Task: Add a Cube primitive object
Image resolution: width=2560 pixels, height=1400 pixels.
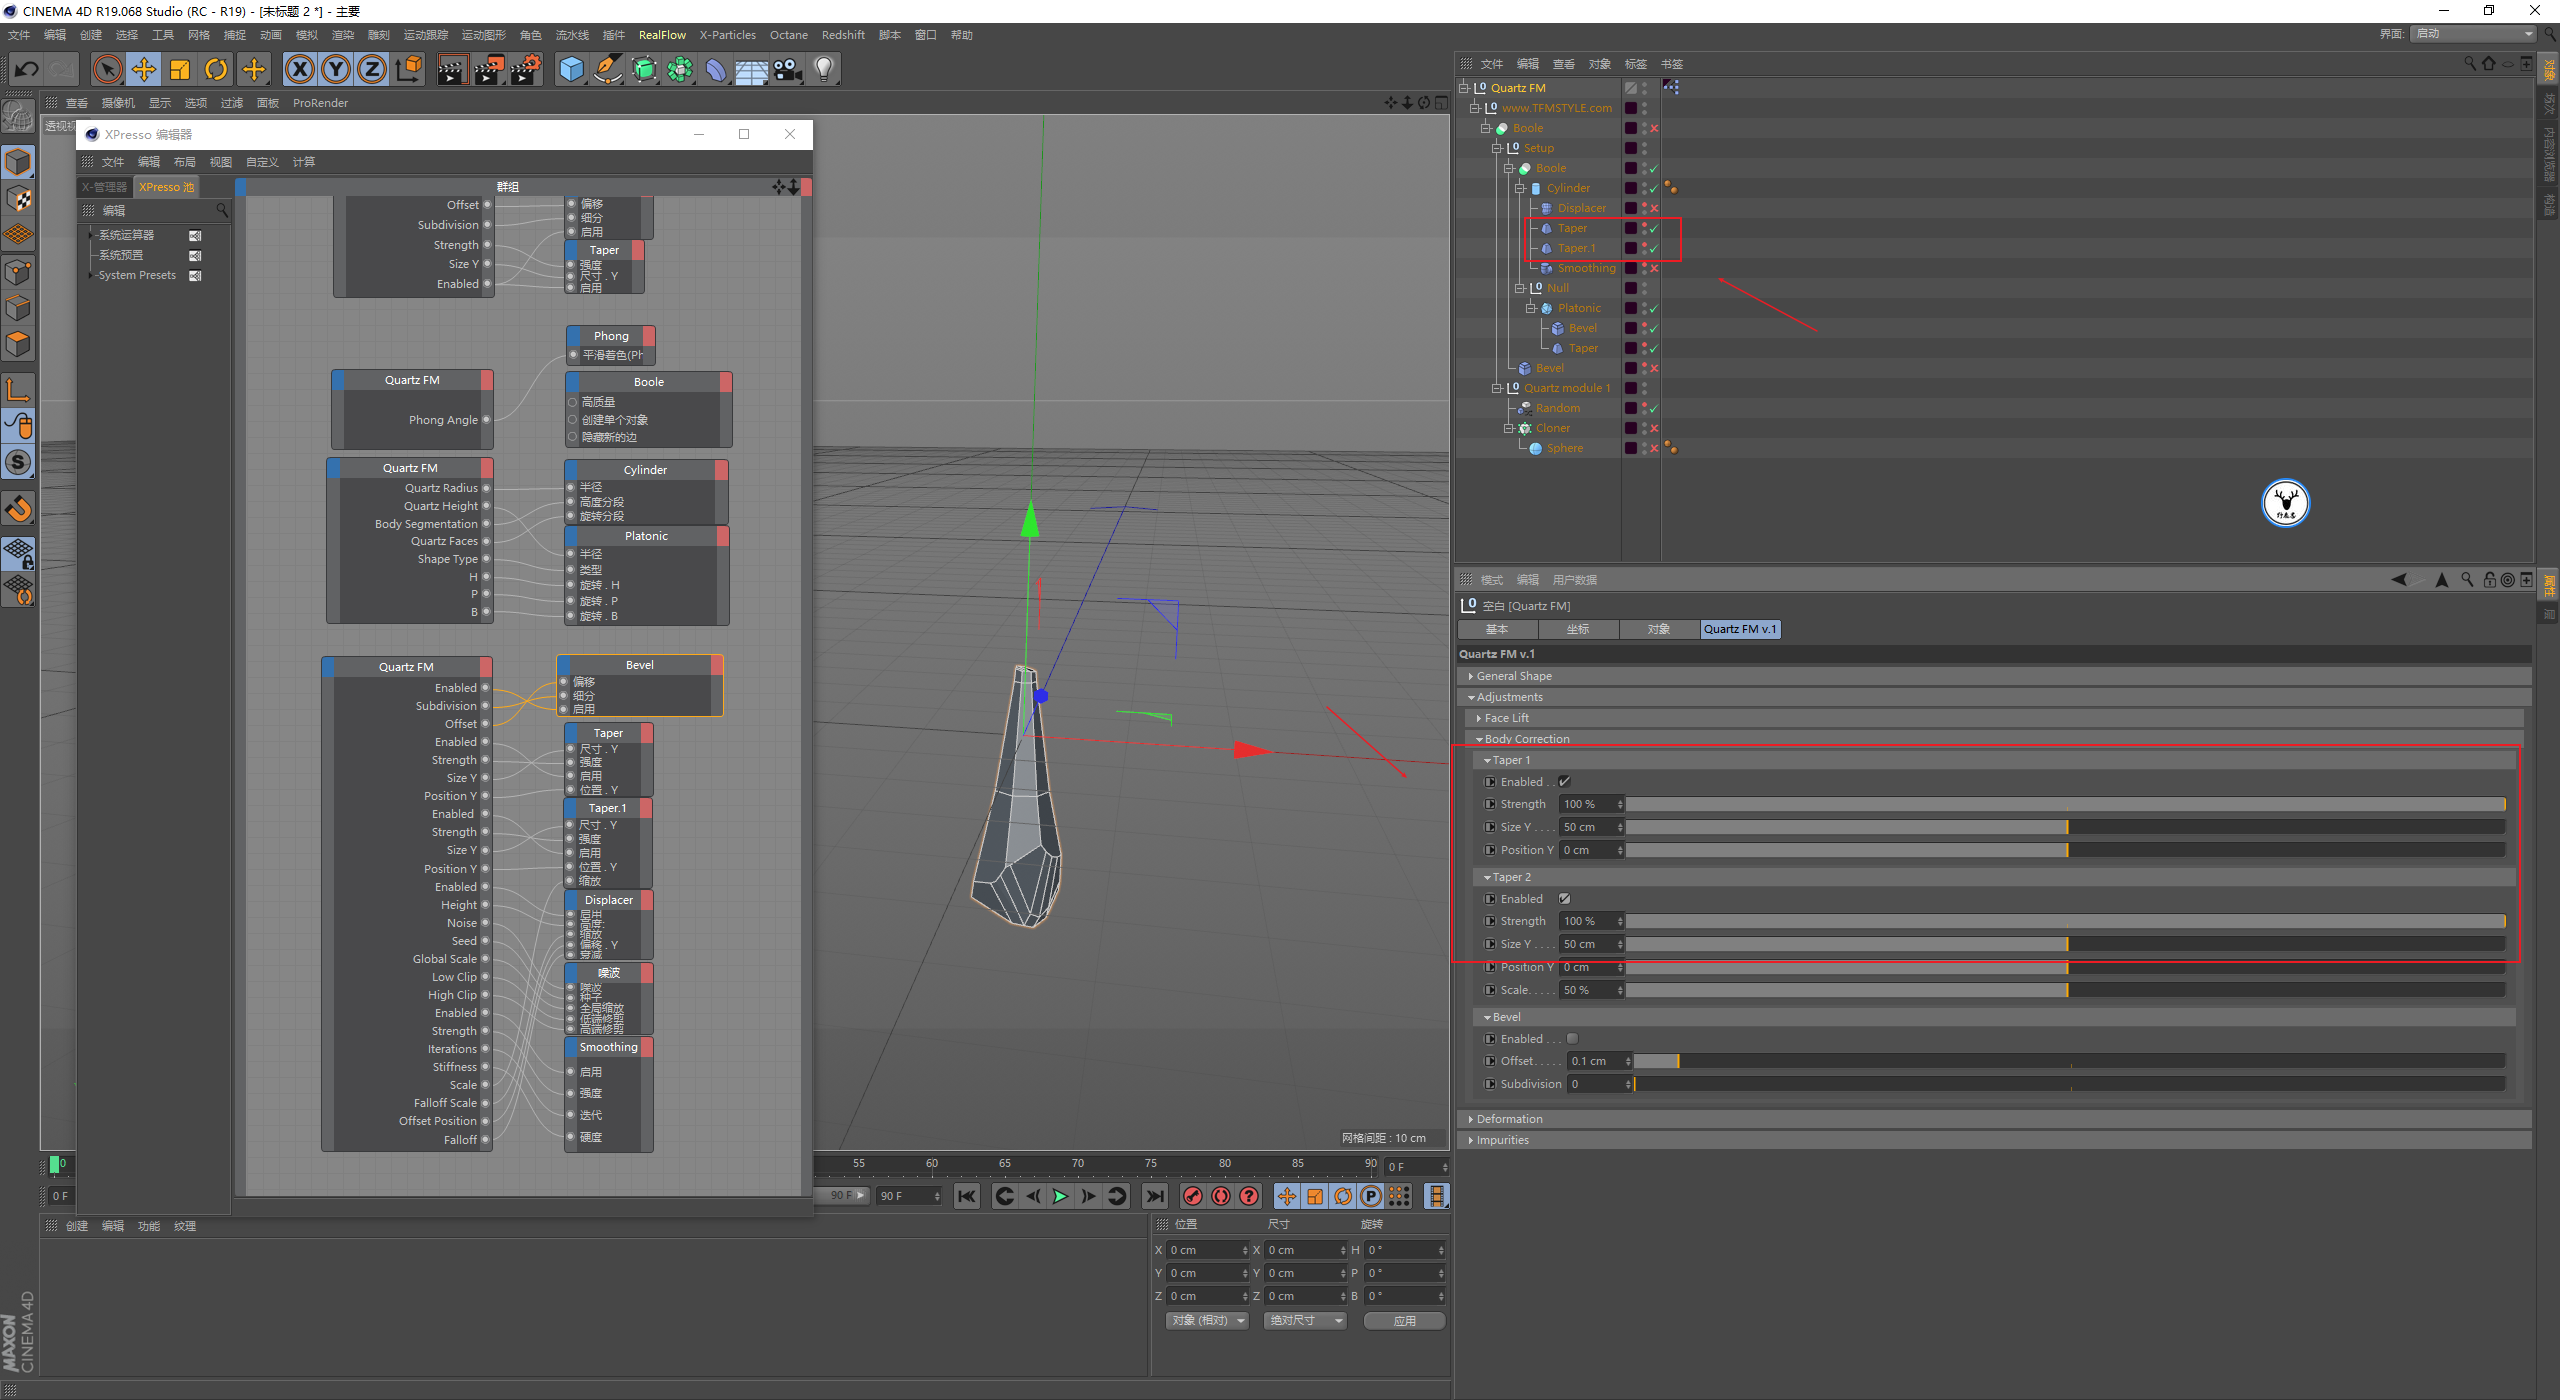Action: point(571,69)
